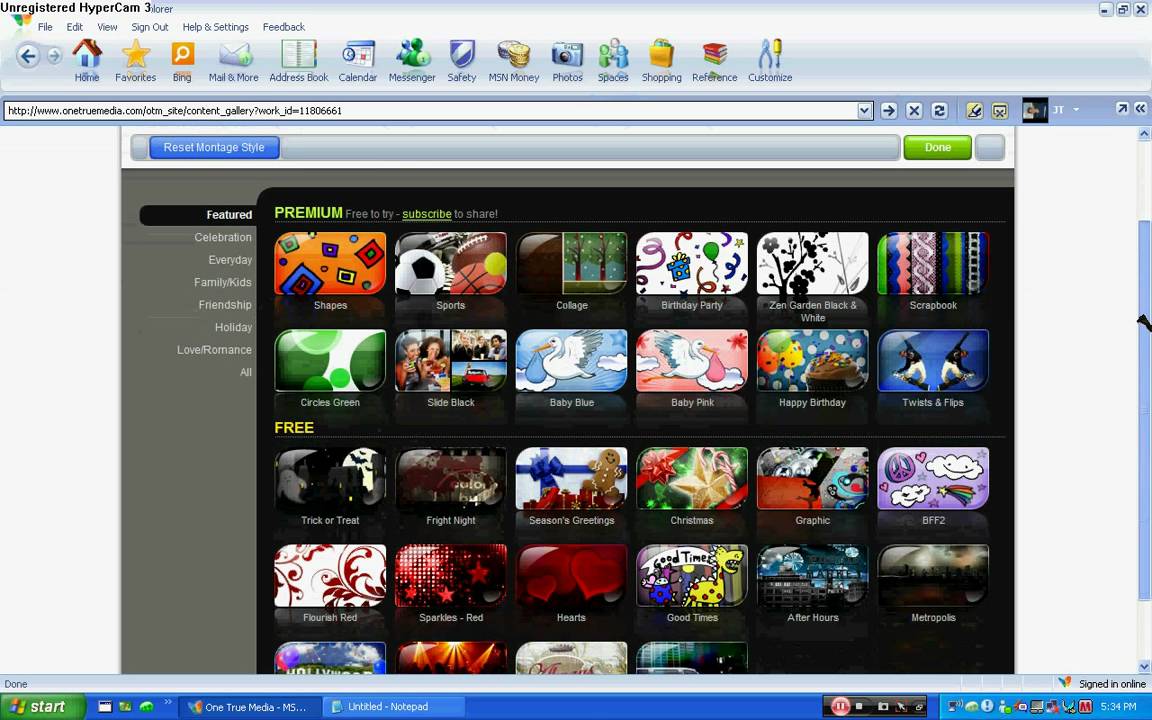Follow the subscribe link
Viewport: 1152px width, 720px height.
click(427, 214)
